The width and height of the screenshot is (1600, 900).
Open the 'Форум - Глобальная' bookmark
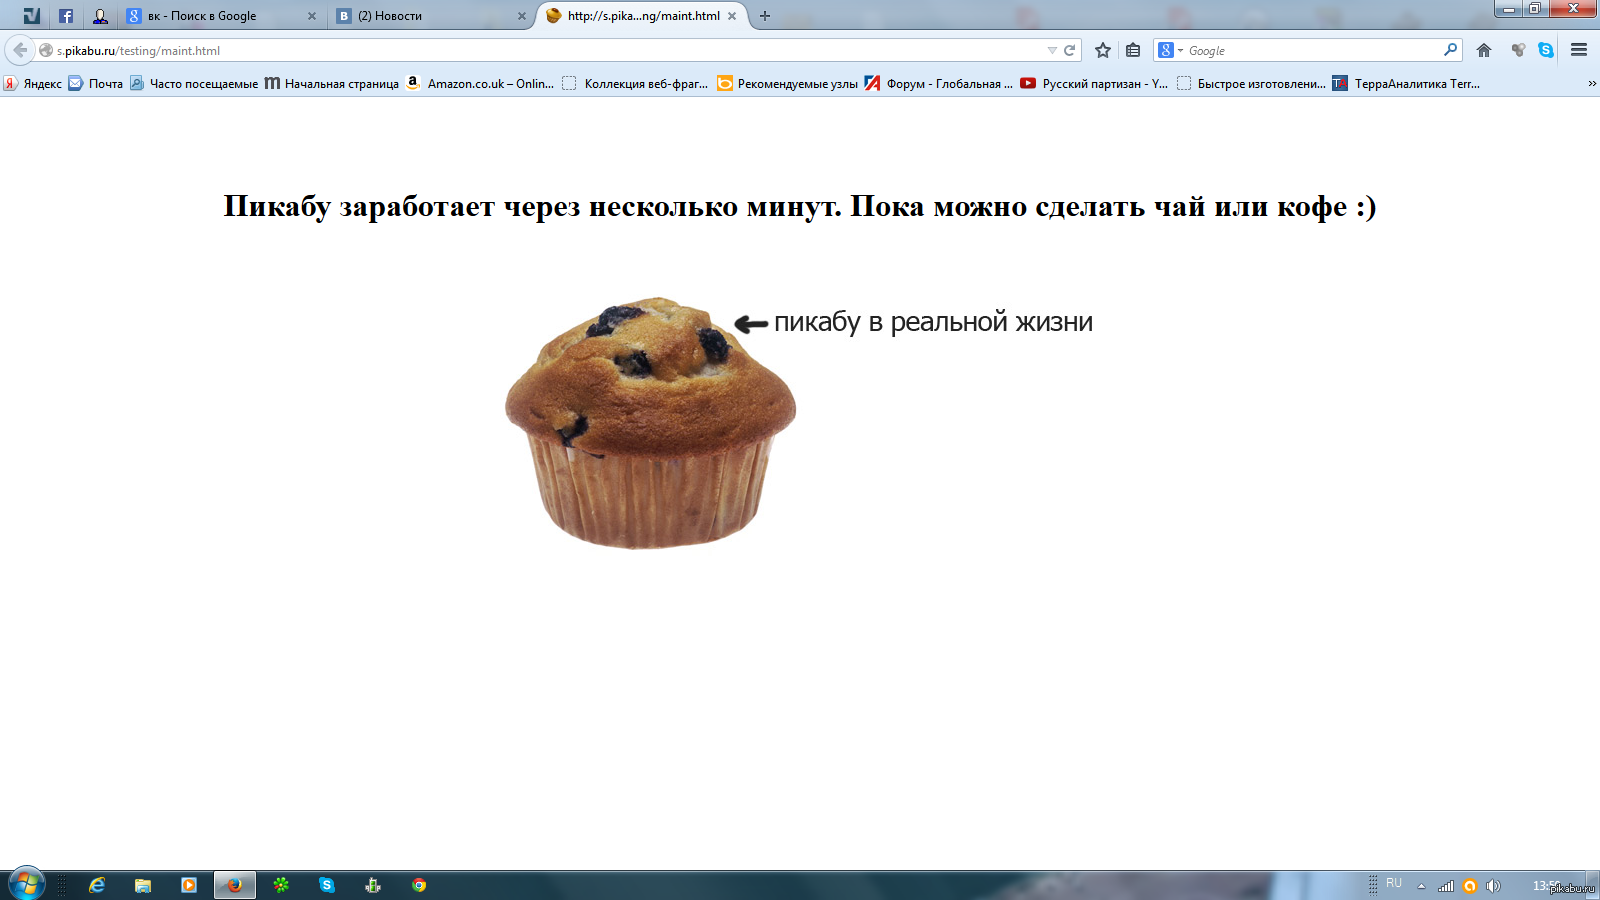point(938,84)
